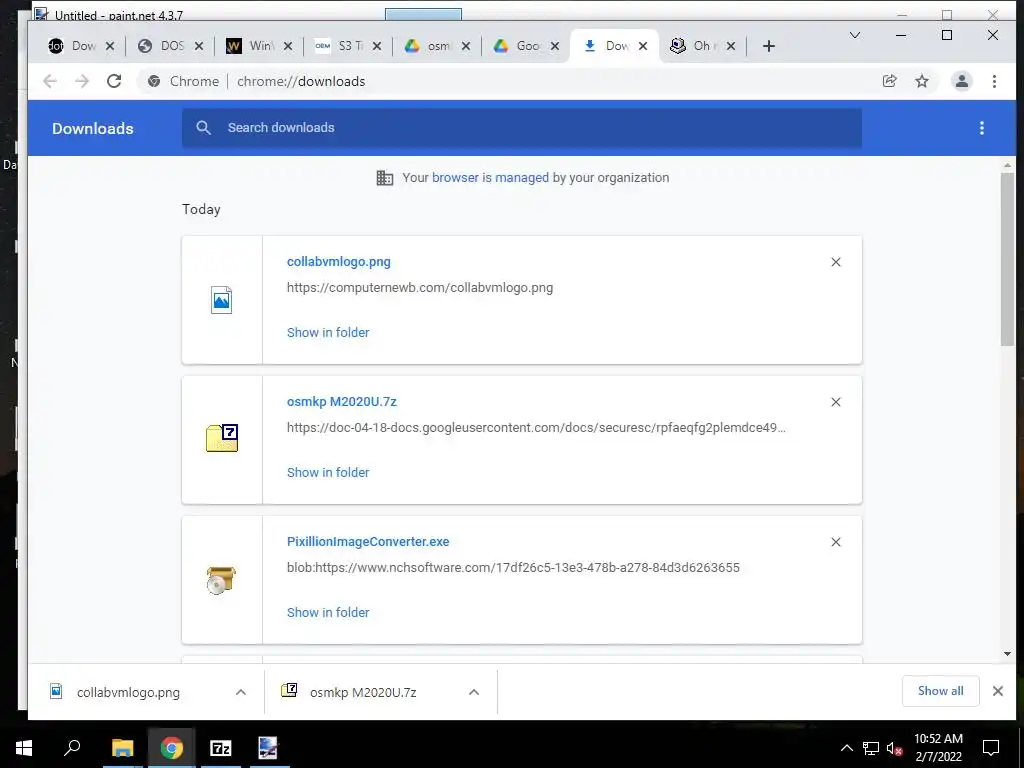Click the Show all downloads button
Viewport: 1024px width, 768px height.
coord(940,691)
